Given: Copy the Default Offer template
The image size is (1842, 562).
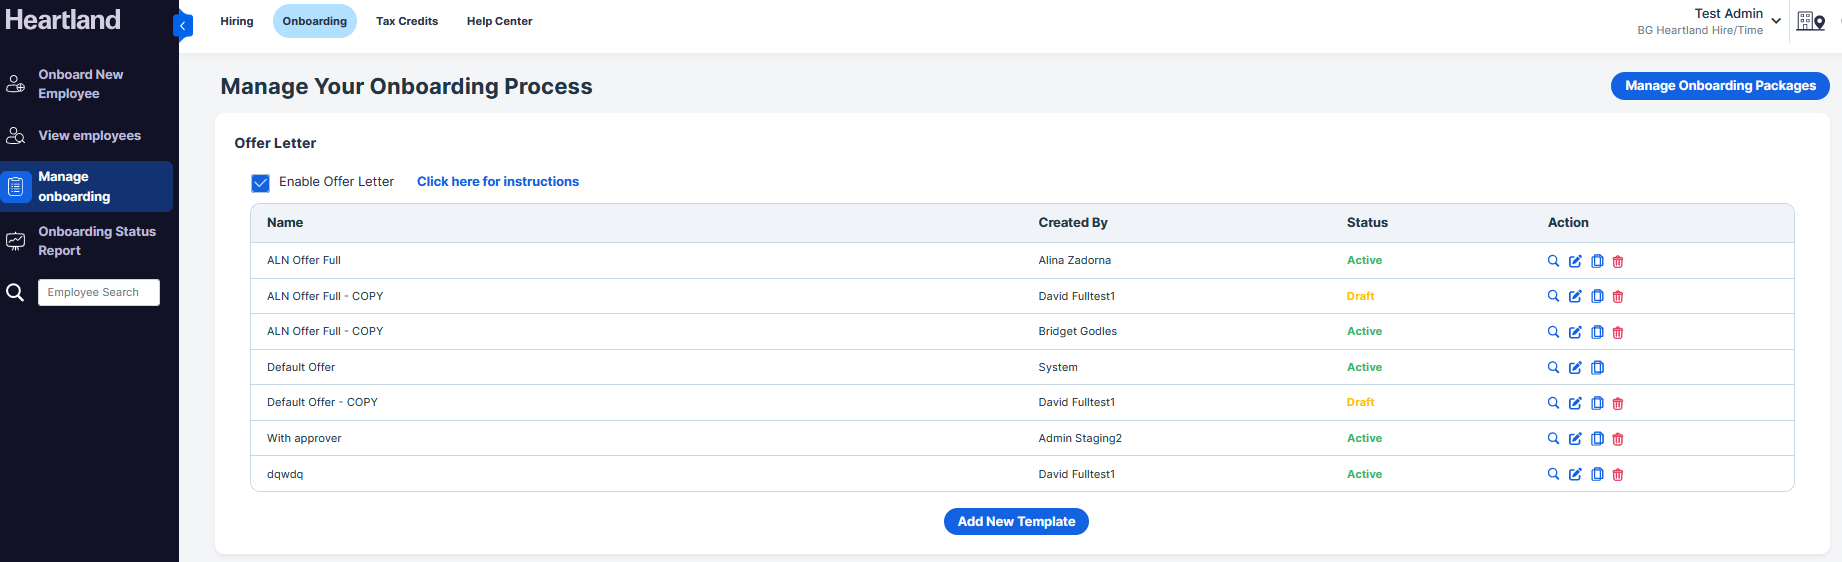Looking at the screenshot, I should click(1597, 368).
